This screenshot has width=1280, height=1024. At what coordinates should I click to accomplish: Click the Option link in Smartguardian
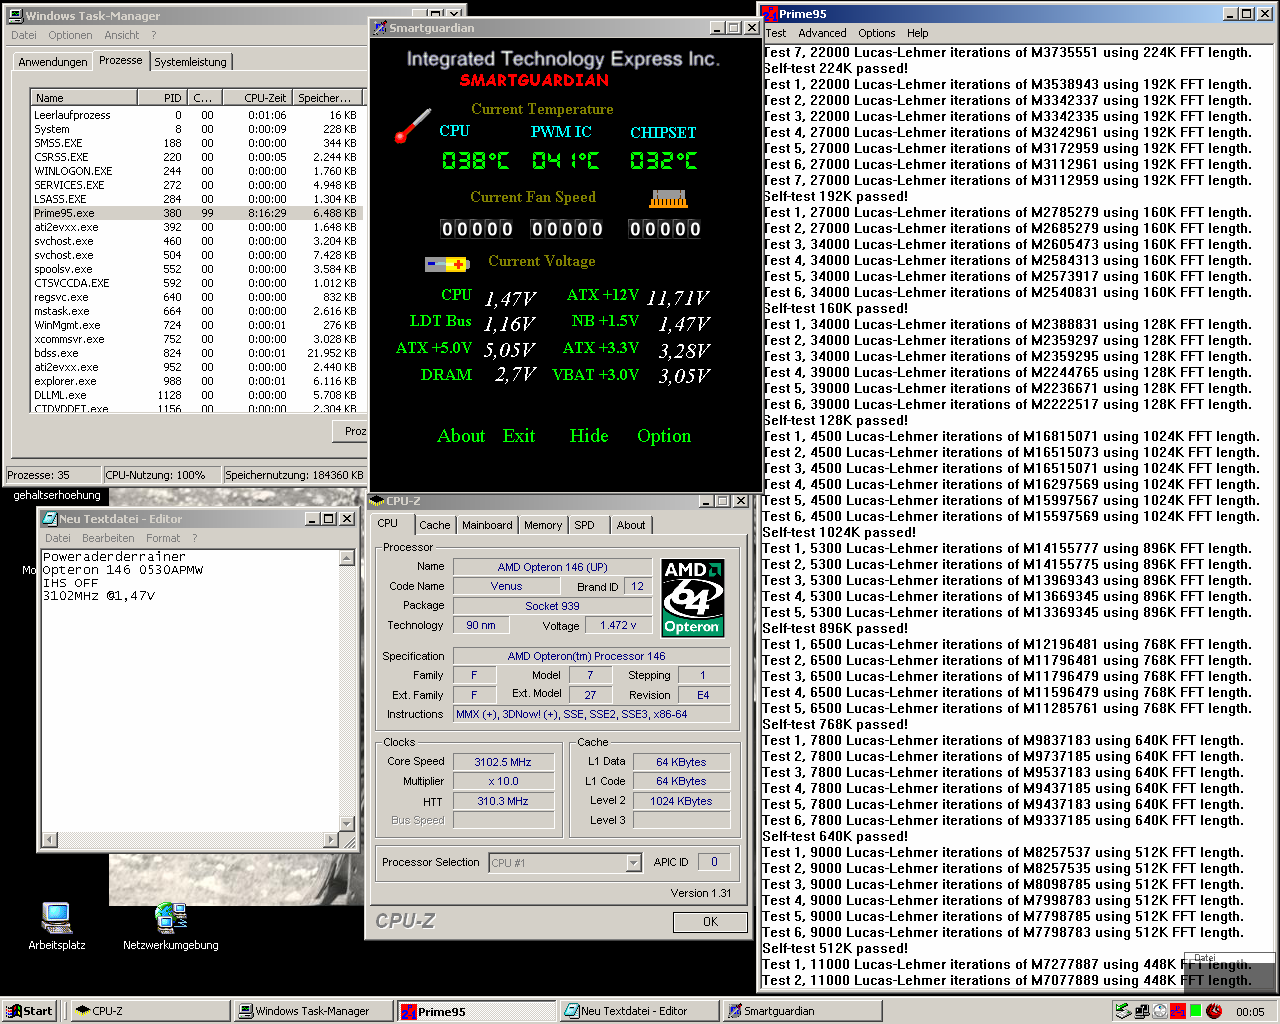coord(663,436)
